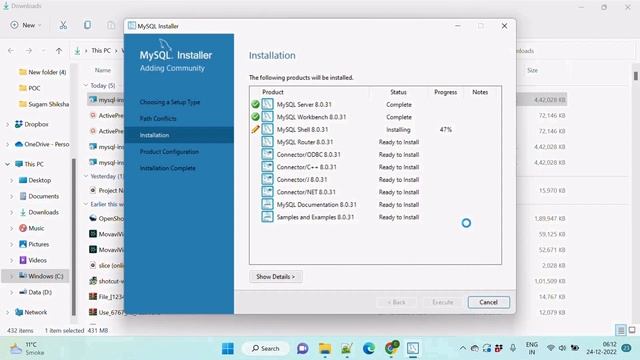
Task: Click the volume speaker tray icon
Action: (x=562, y=348)
